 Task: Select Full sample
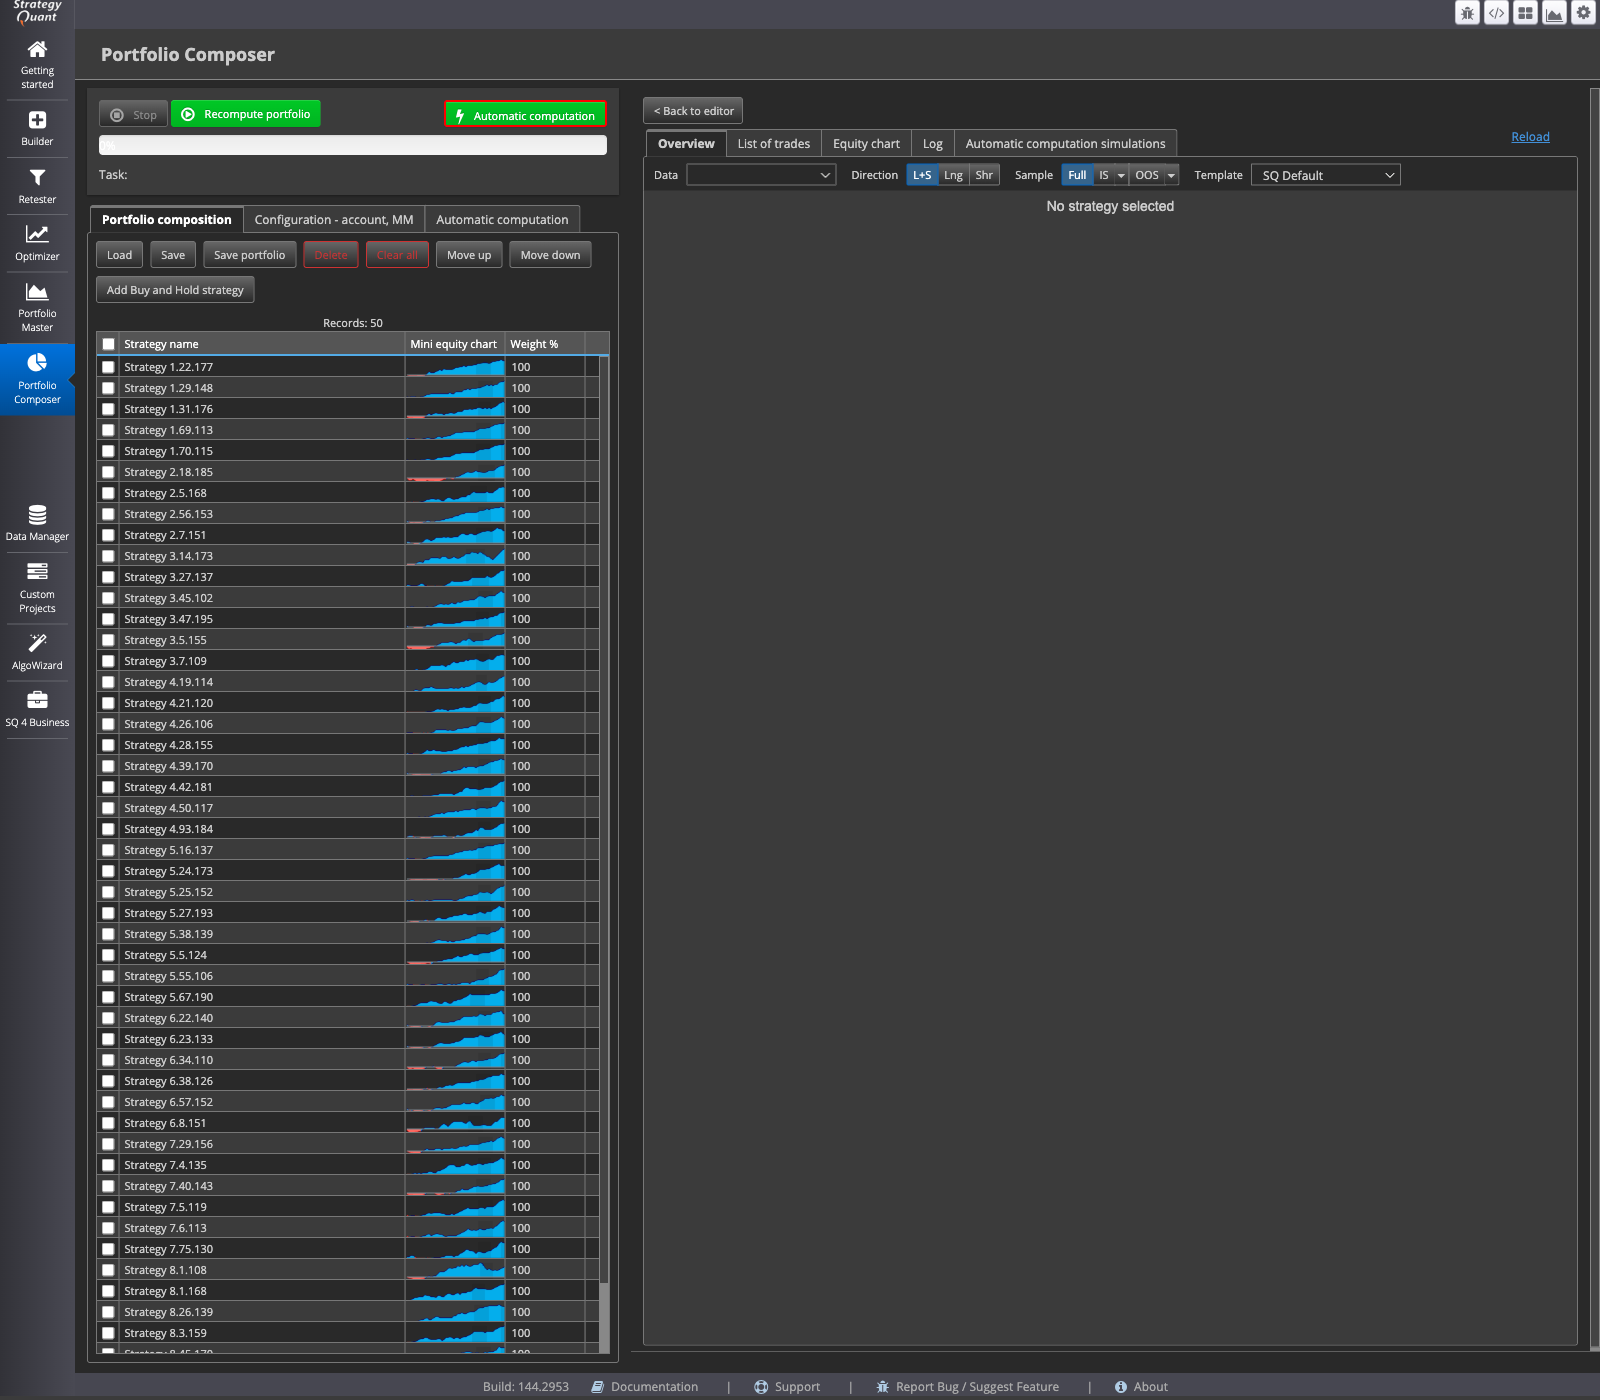(1077, 175)
